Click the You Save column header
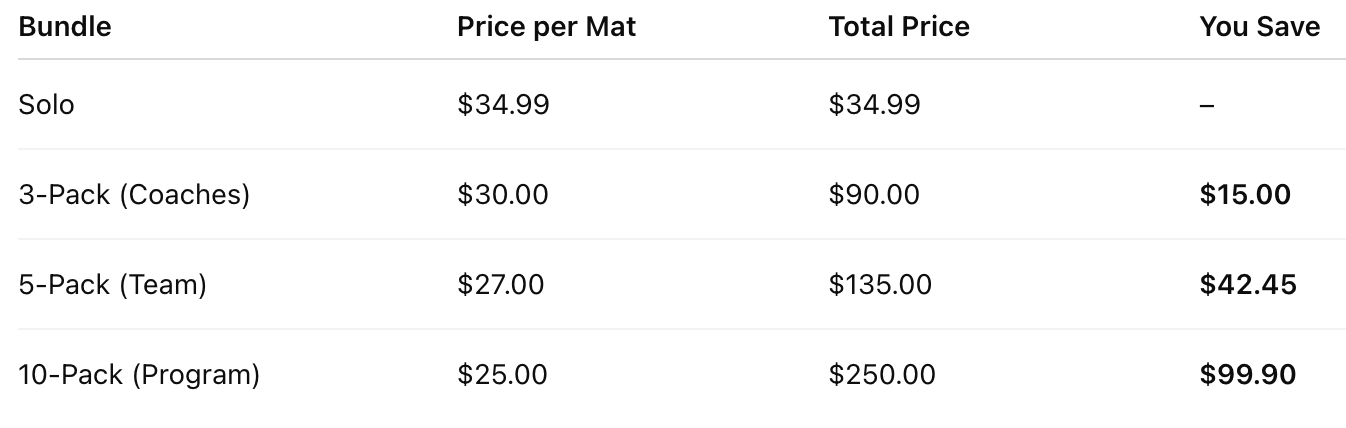 [x=1259, y=27]
